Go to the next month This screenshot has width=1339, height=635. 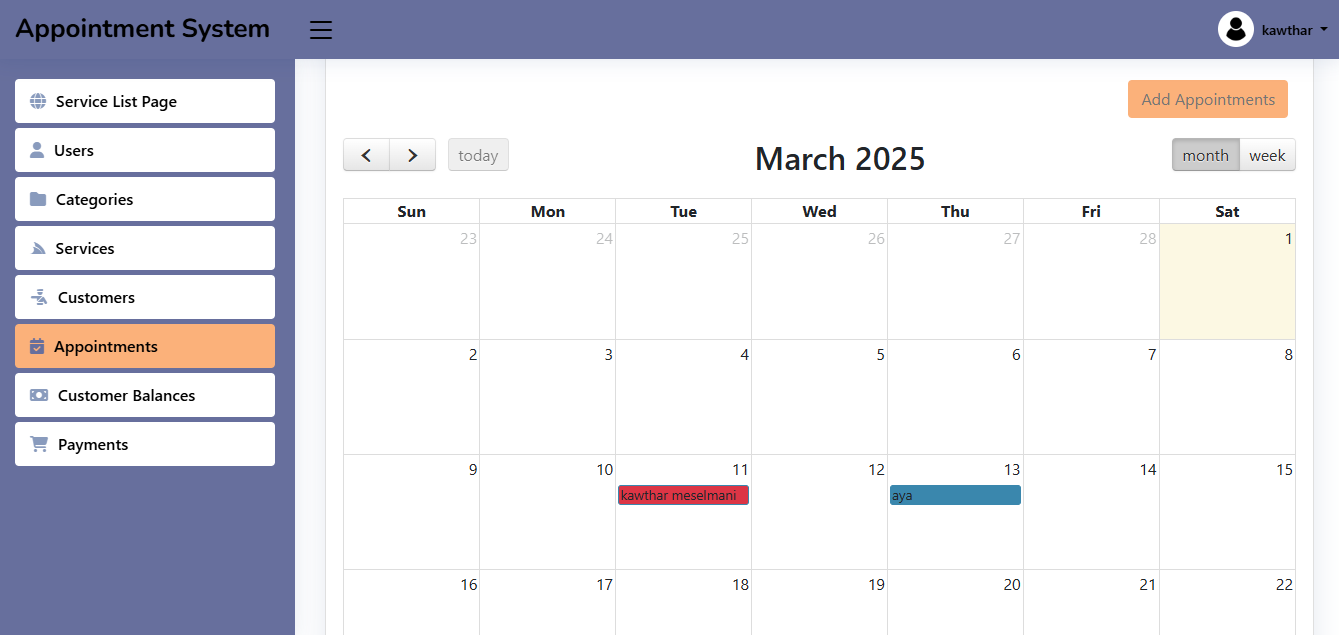412,155
